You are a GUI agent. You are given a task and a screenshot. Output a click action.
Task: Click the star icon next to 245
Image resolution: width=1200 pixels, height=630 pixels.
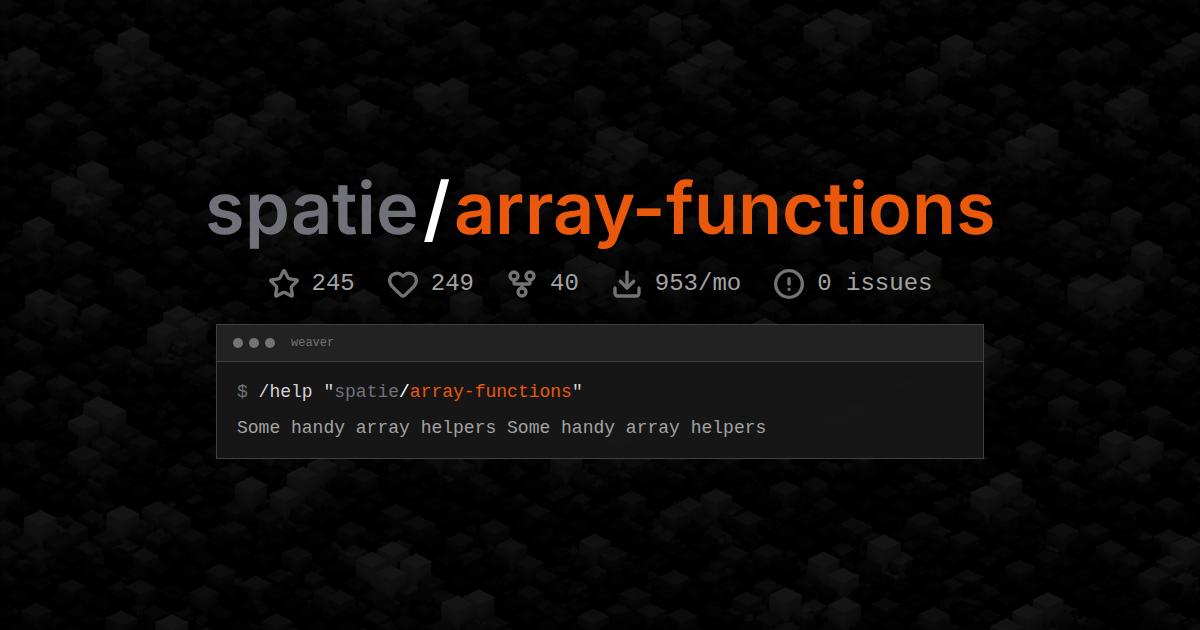pos(284,283)
